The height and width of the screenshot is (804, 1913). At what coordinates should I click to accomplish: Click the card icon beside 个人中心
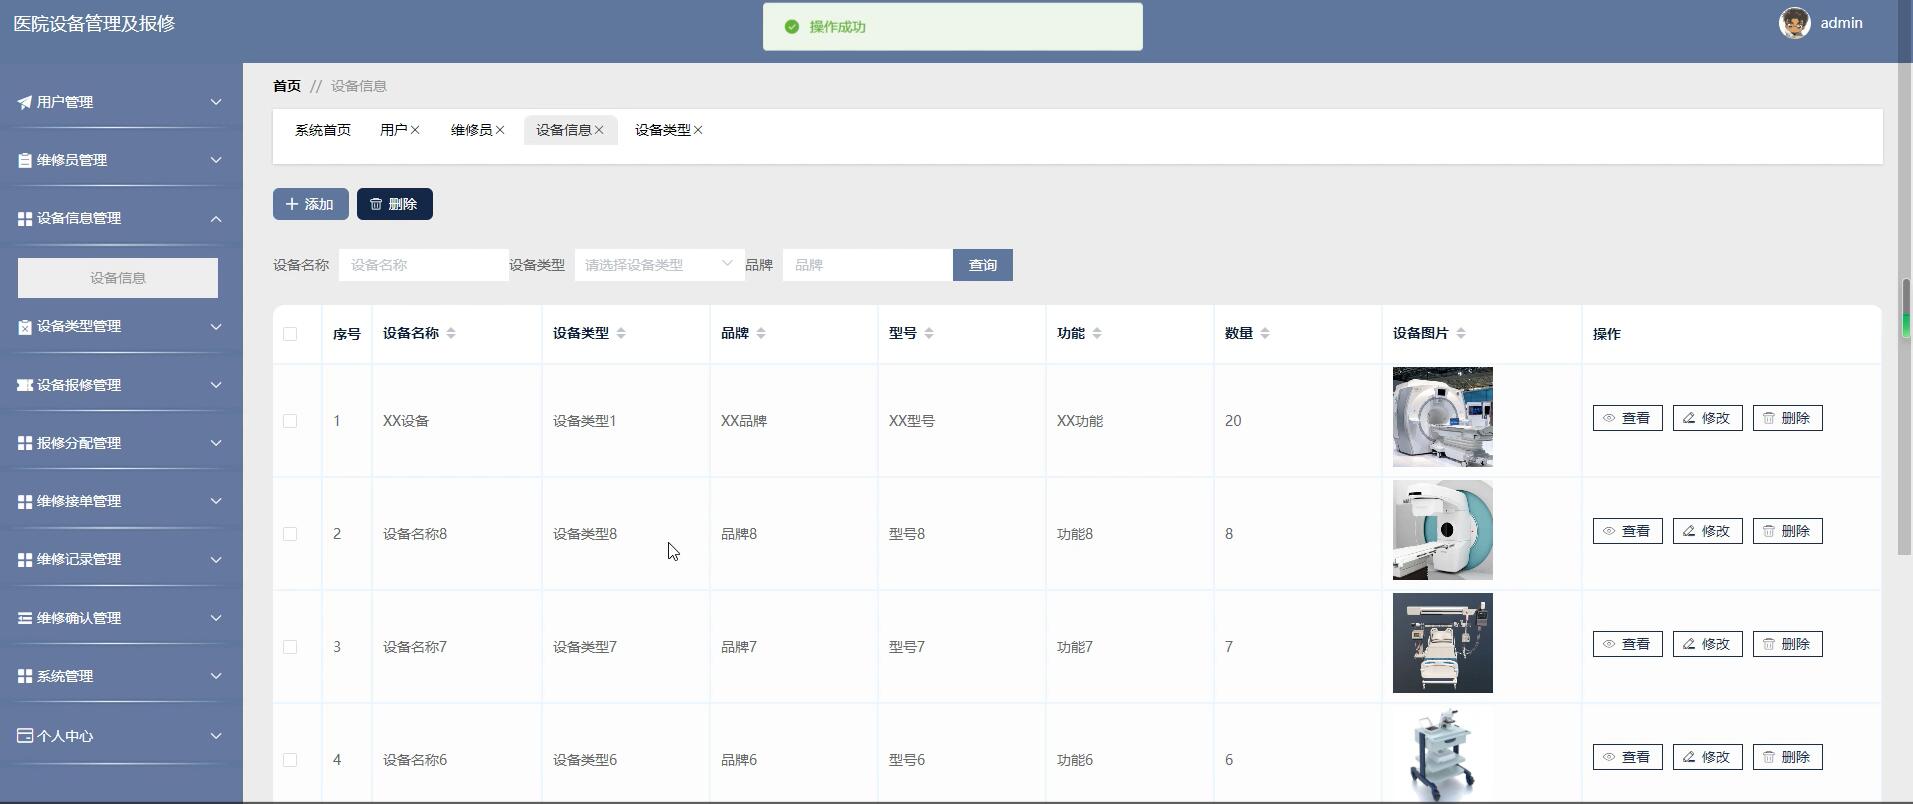coord(25,736)
